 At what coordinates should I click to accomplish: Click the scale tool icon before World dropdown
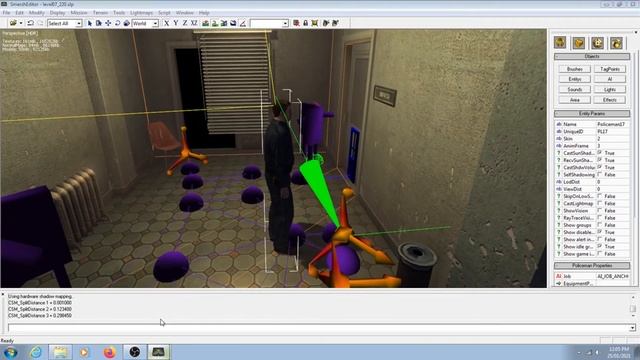[x=127, y=23]
